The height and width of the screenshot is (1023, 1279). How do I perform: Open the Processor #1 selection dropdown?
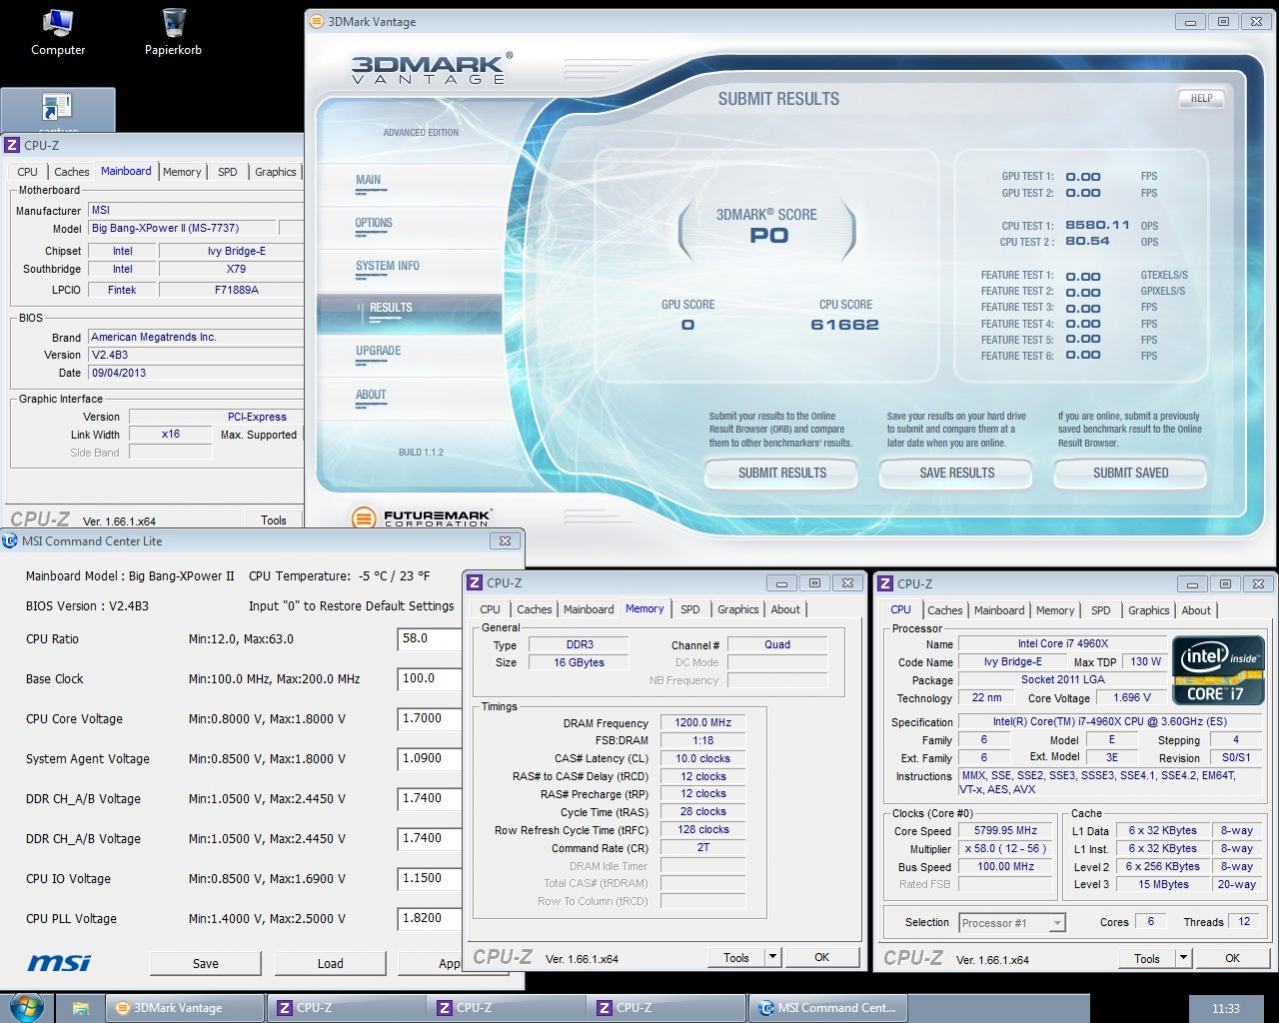[1012, 923]
